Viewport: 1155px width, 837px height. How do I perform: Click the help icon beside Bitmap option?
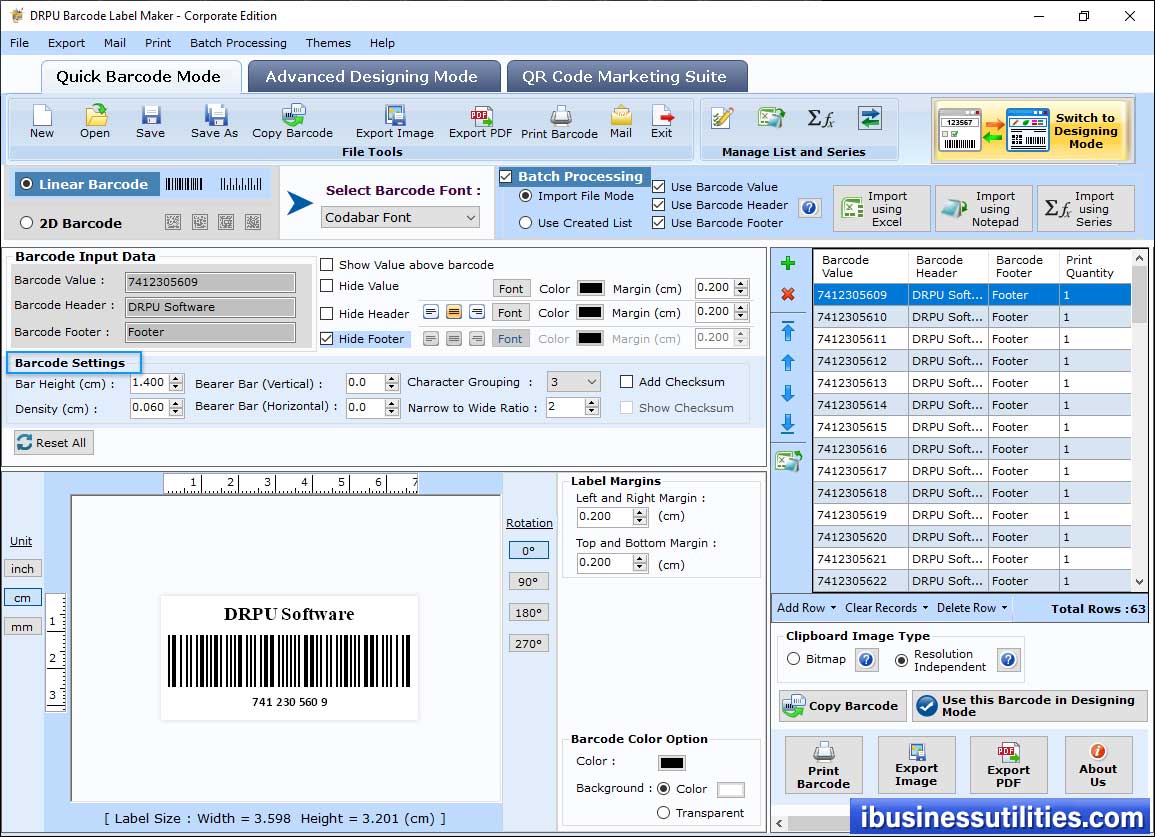[x=867, y=659]
